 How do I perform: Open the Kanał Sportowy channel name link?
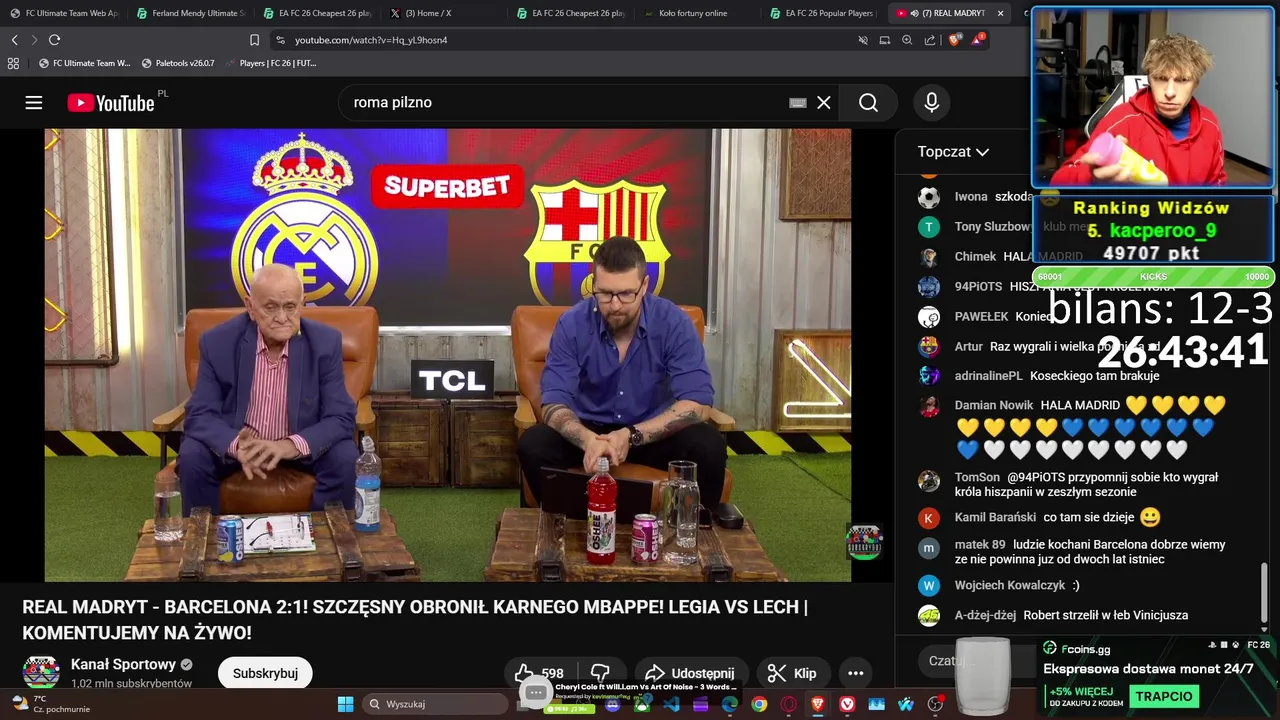point(123,664)
